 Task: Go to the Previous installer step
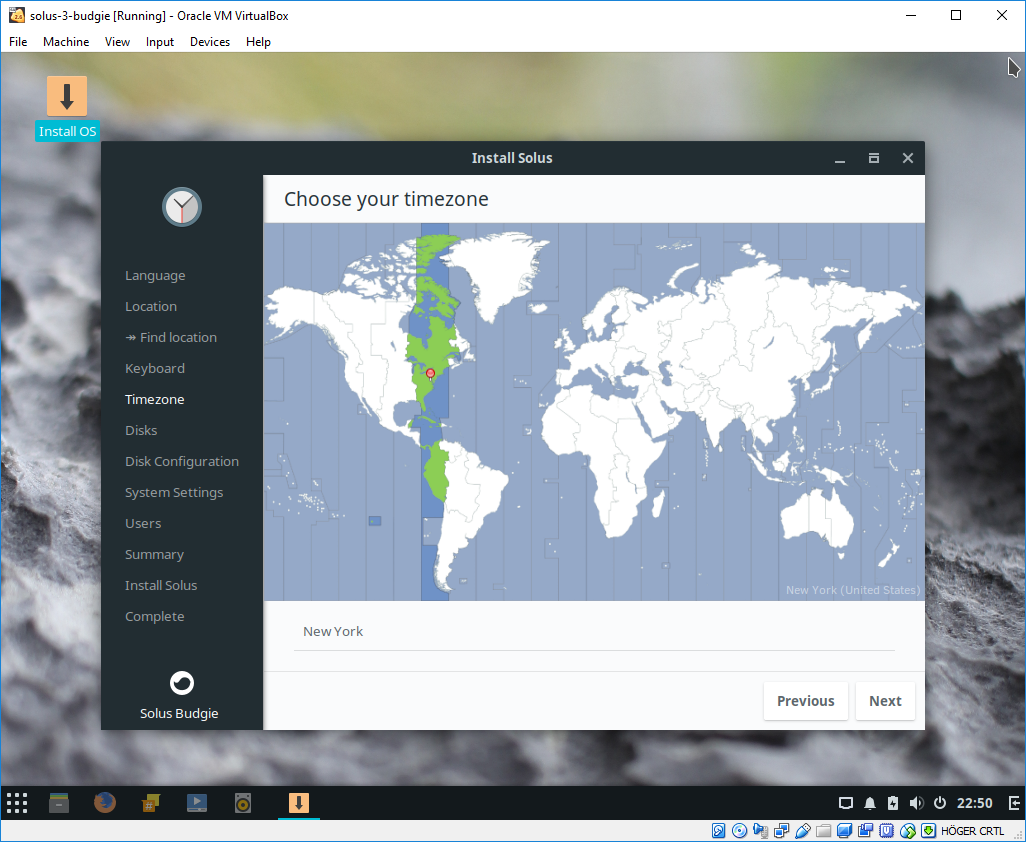(x=805, y=701)
